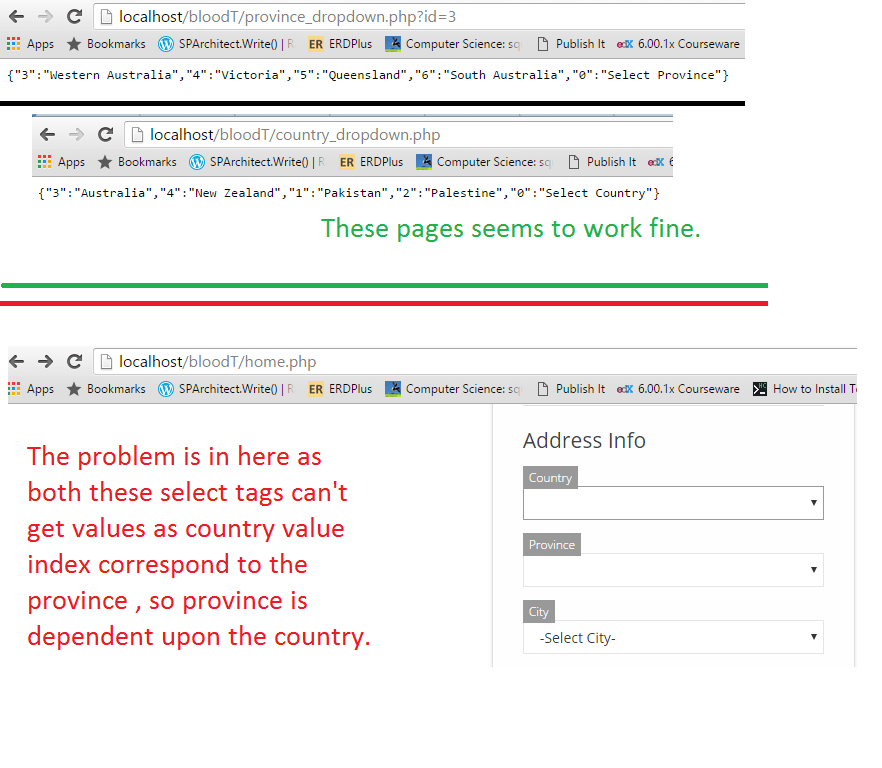Viewport: 882px width, 768px height.
Task: Open Apps shortcut in province_dropdown browser
Action: click(x=31, y=44)
